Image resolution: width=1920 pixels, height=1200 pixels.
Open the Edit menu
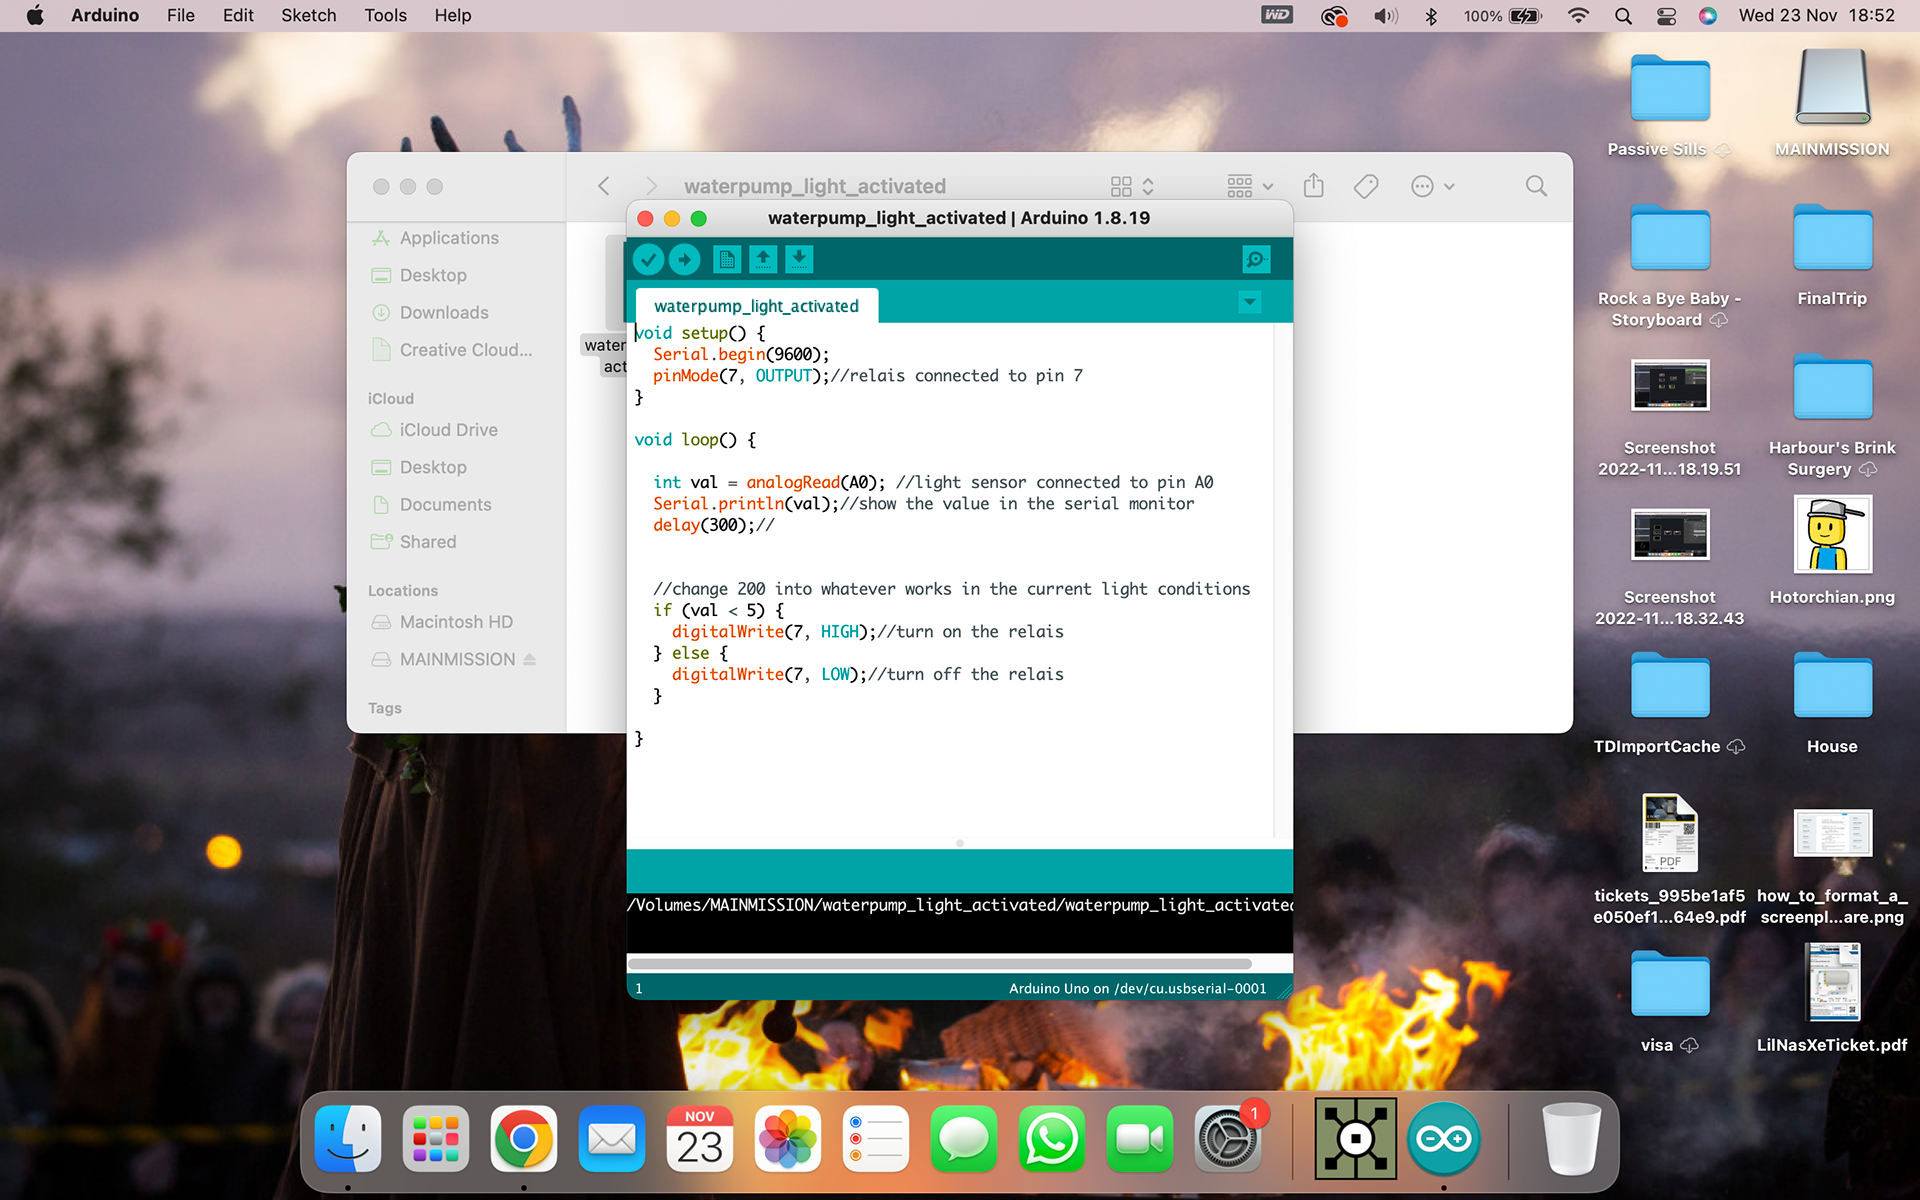click(x=238, y=15)
